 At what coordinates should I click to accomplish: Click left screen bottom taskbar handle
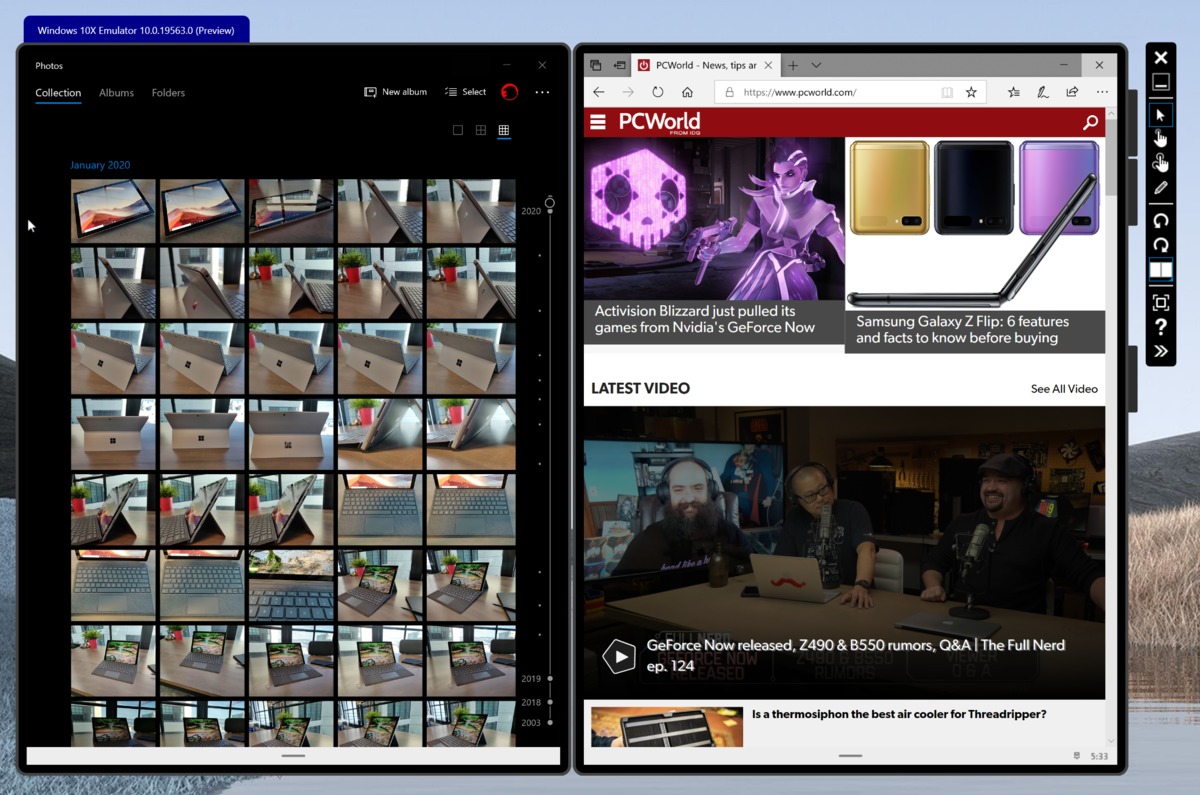293,756
